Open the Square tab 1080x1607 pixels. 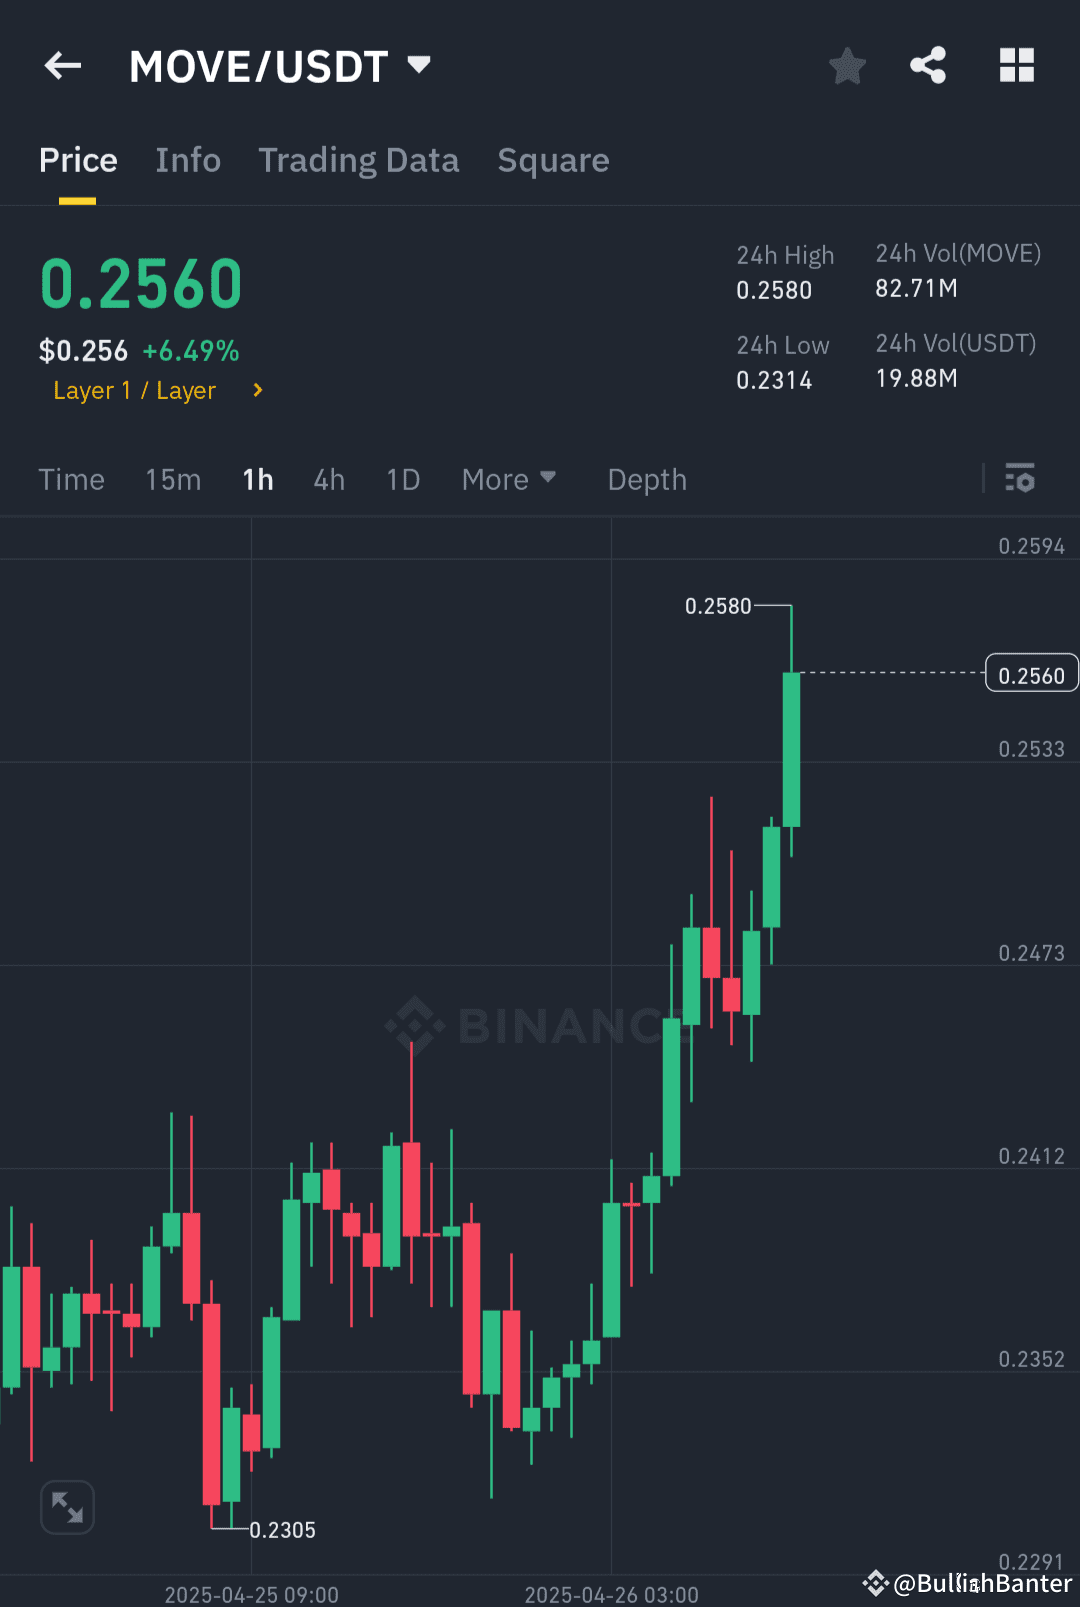[553, 160]
